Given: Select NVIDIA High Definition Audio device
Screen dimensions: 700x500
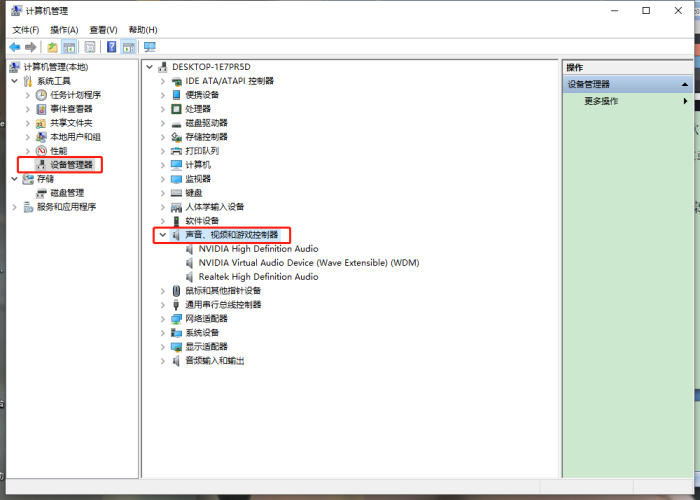Looking at the screenshot, I should pyautogui.click(x=258, y=249).
